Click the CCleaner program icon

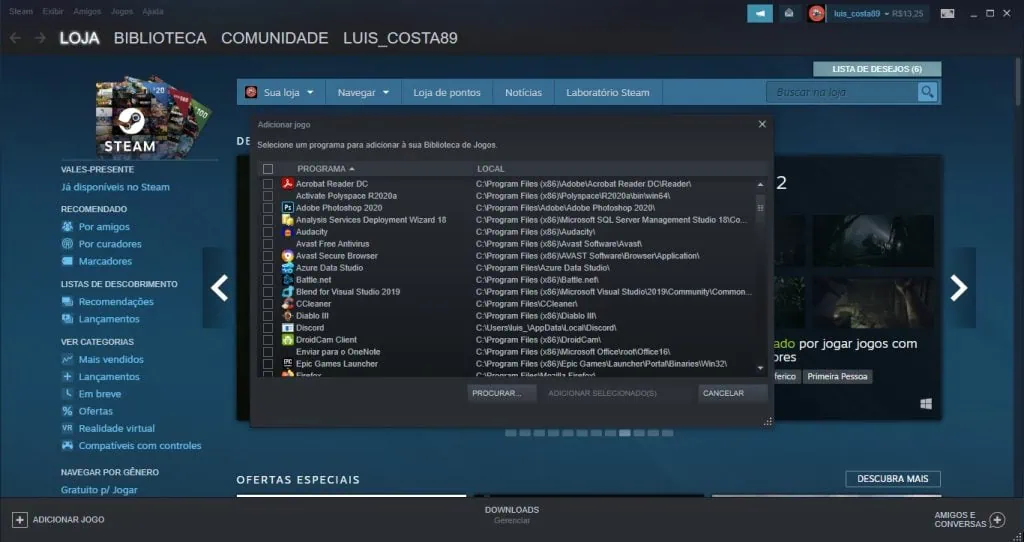pos(287,304)
